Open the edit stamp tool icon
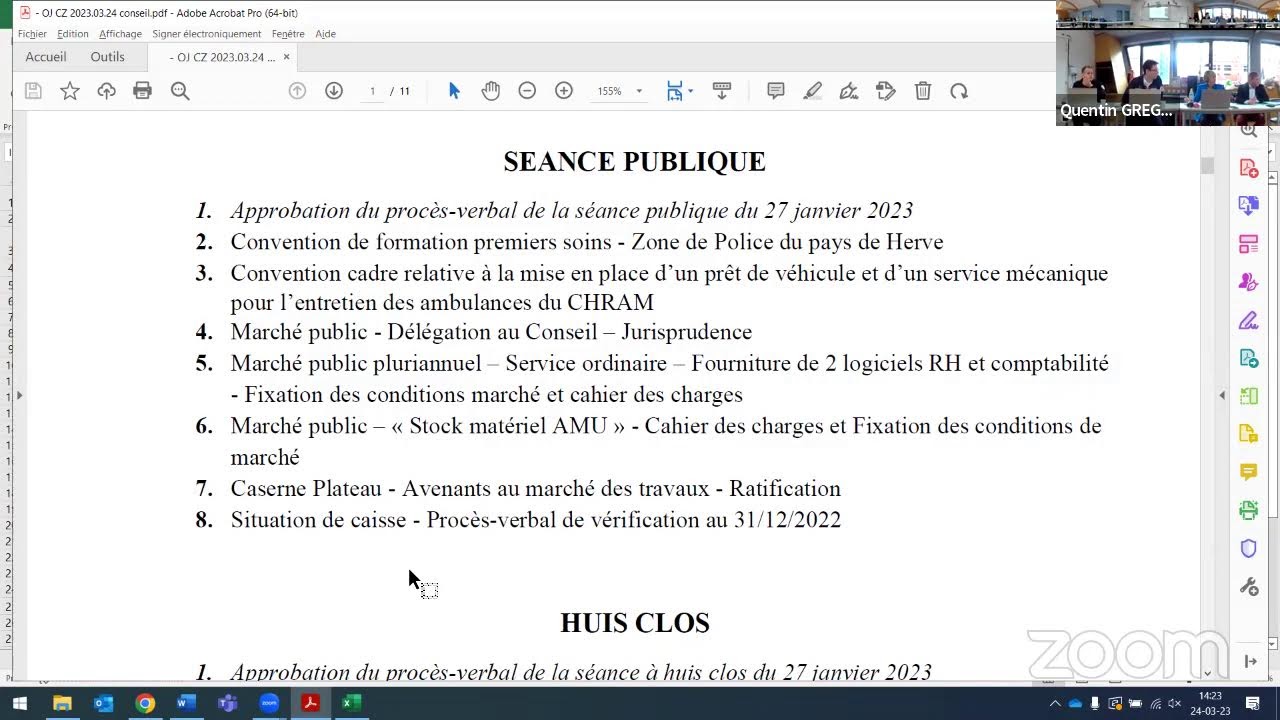Image resolution: width=1280 pixels, height=720 pixels. [x=886, y=91]
